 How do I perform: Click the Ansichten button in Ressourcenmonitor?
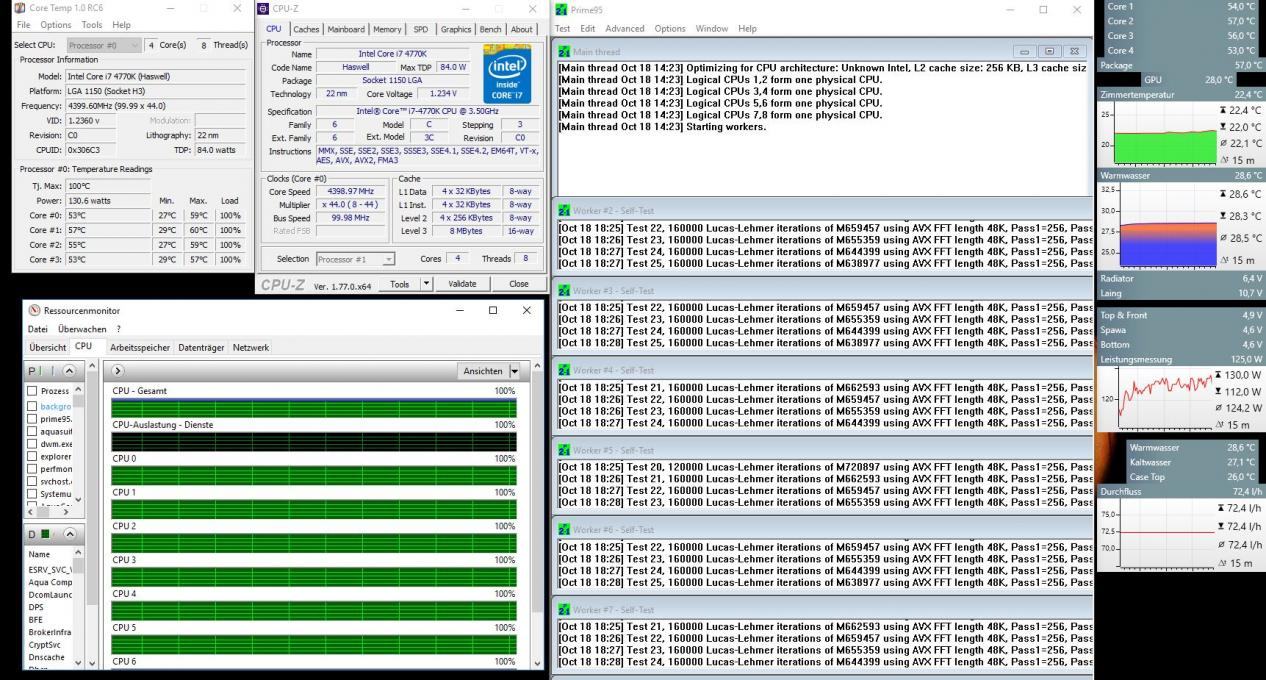pos(483,370)
